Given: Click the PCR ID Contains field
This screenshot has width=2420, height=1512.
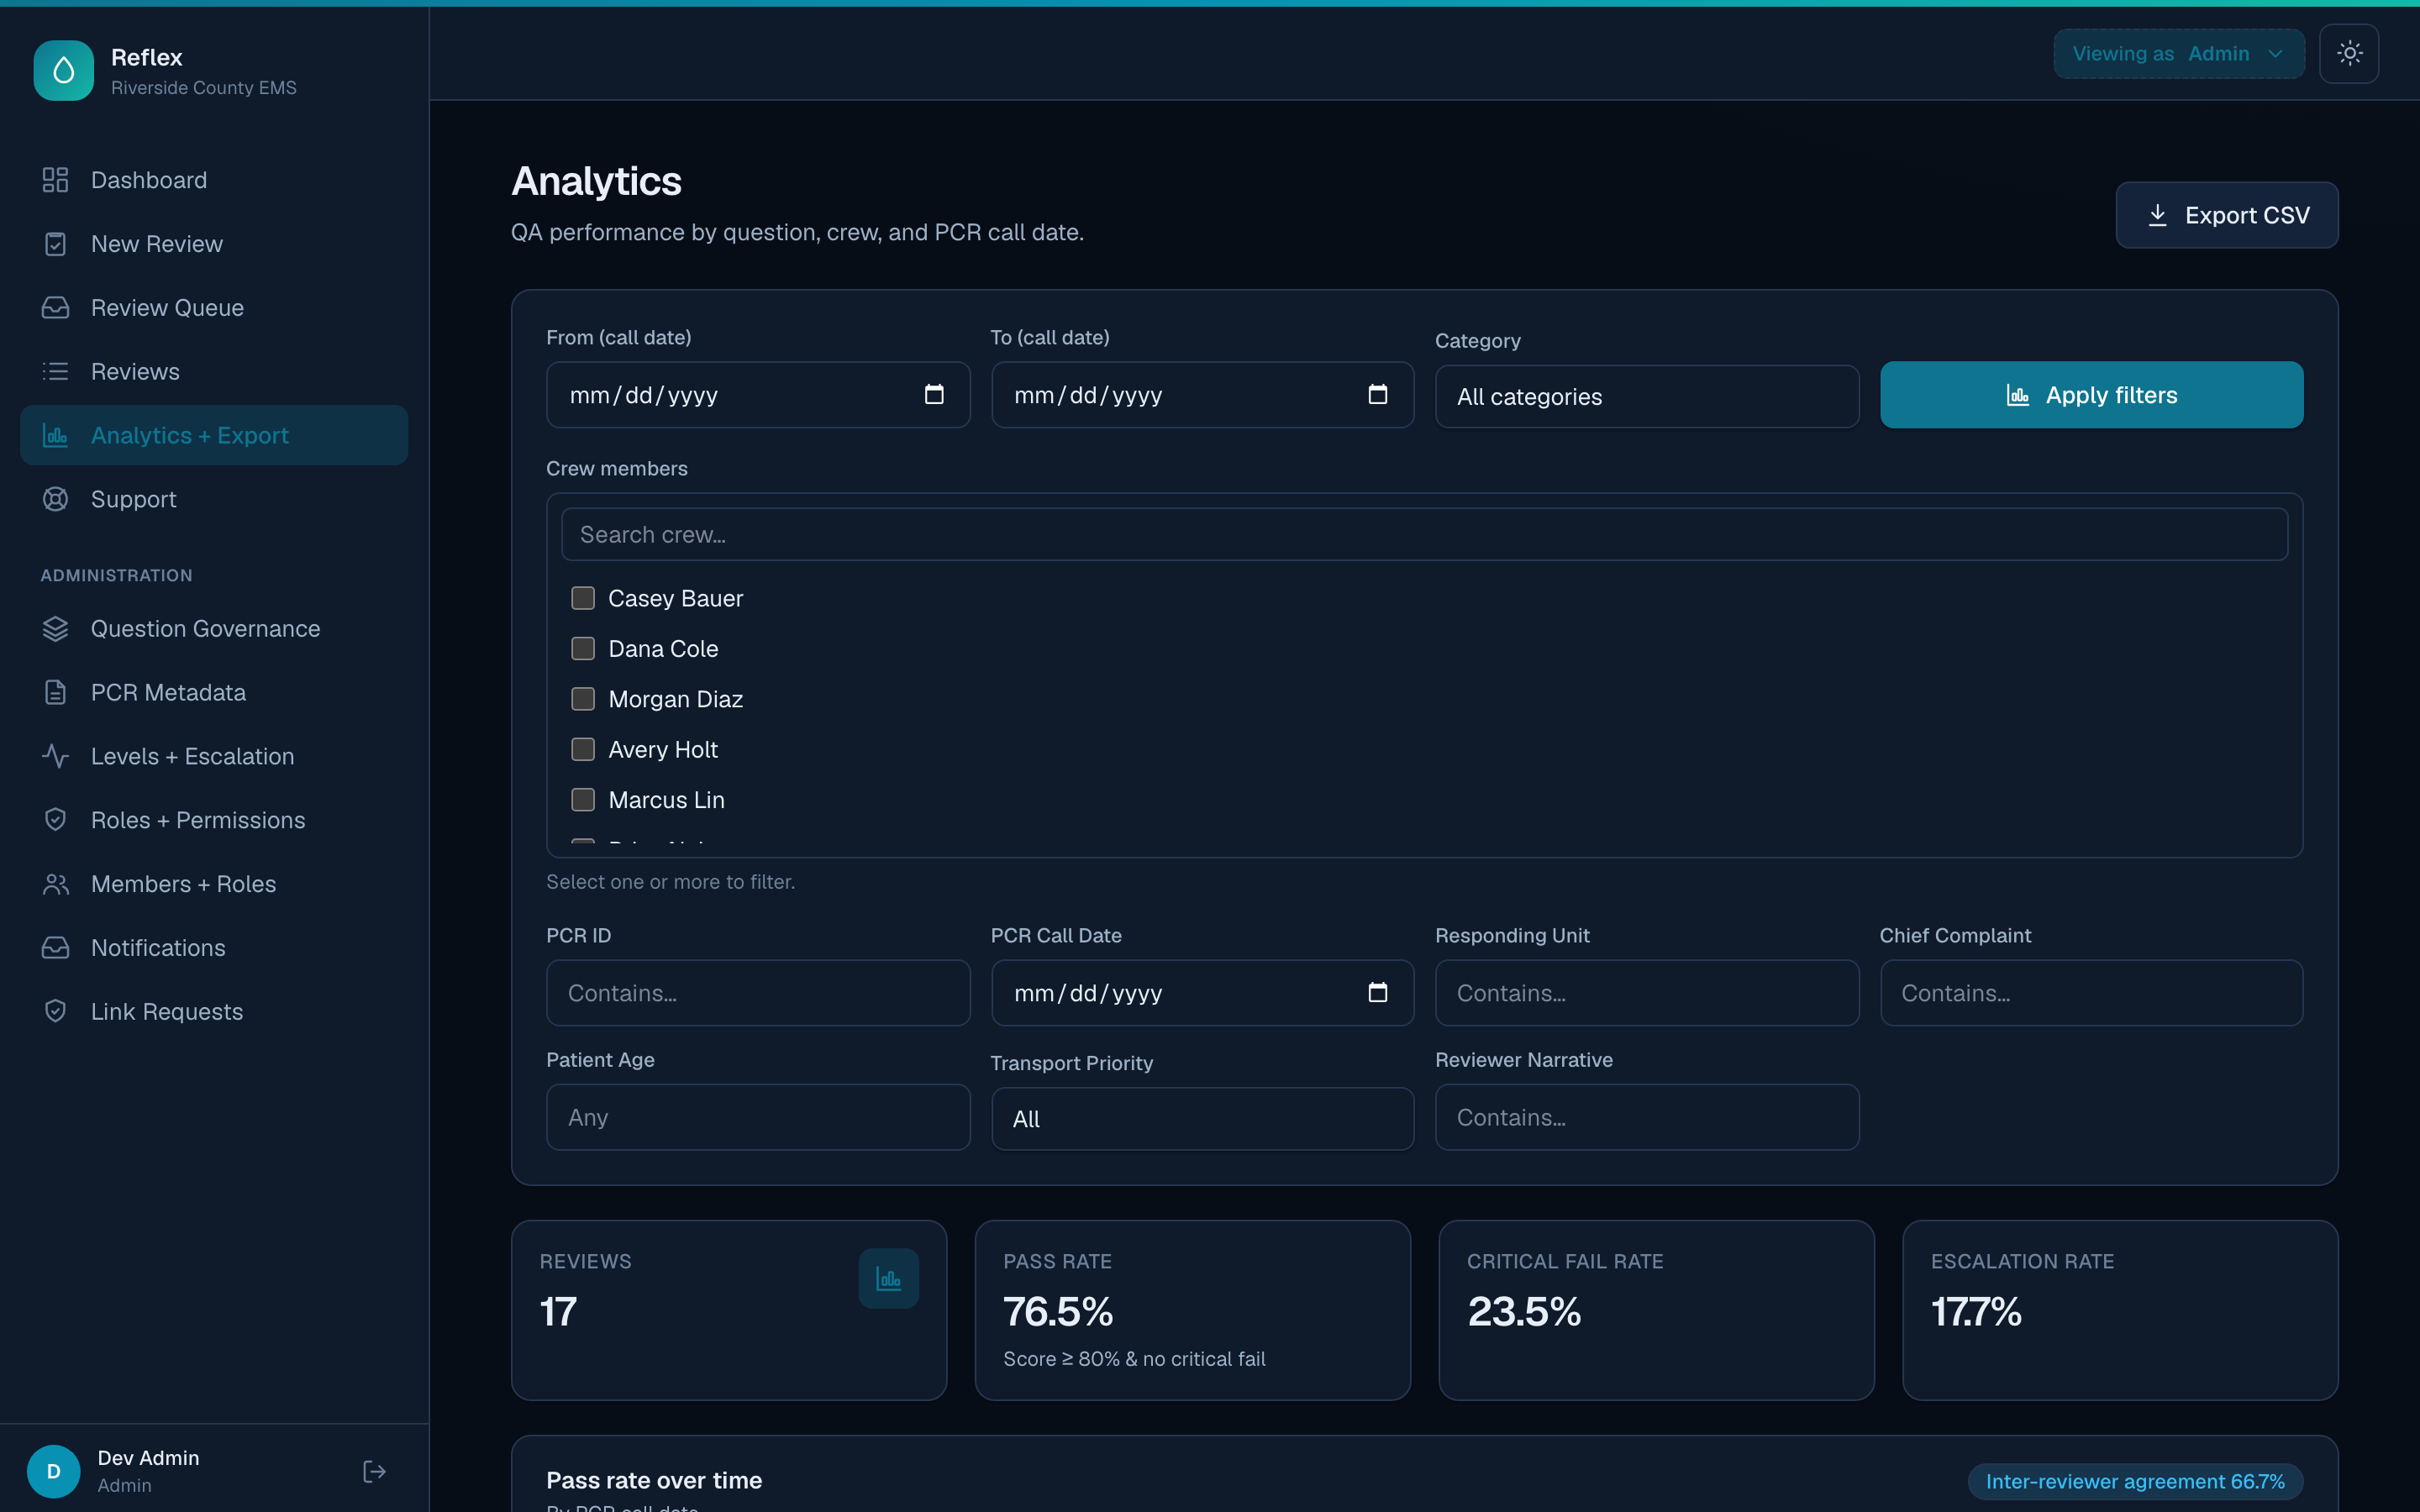Looking at the screenshot, I should (758, 993).
